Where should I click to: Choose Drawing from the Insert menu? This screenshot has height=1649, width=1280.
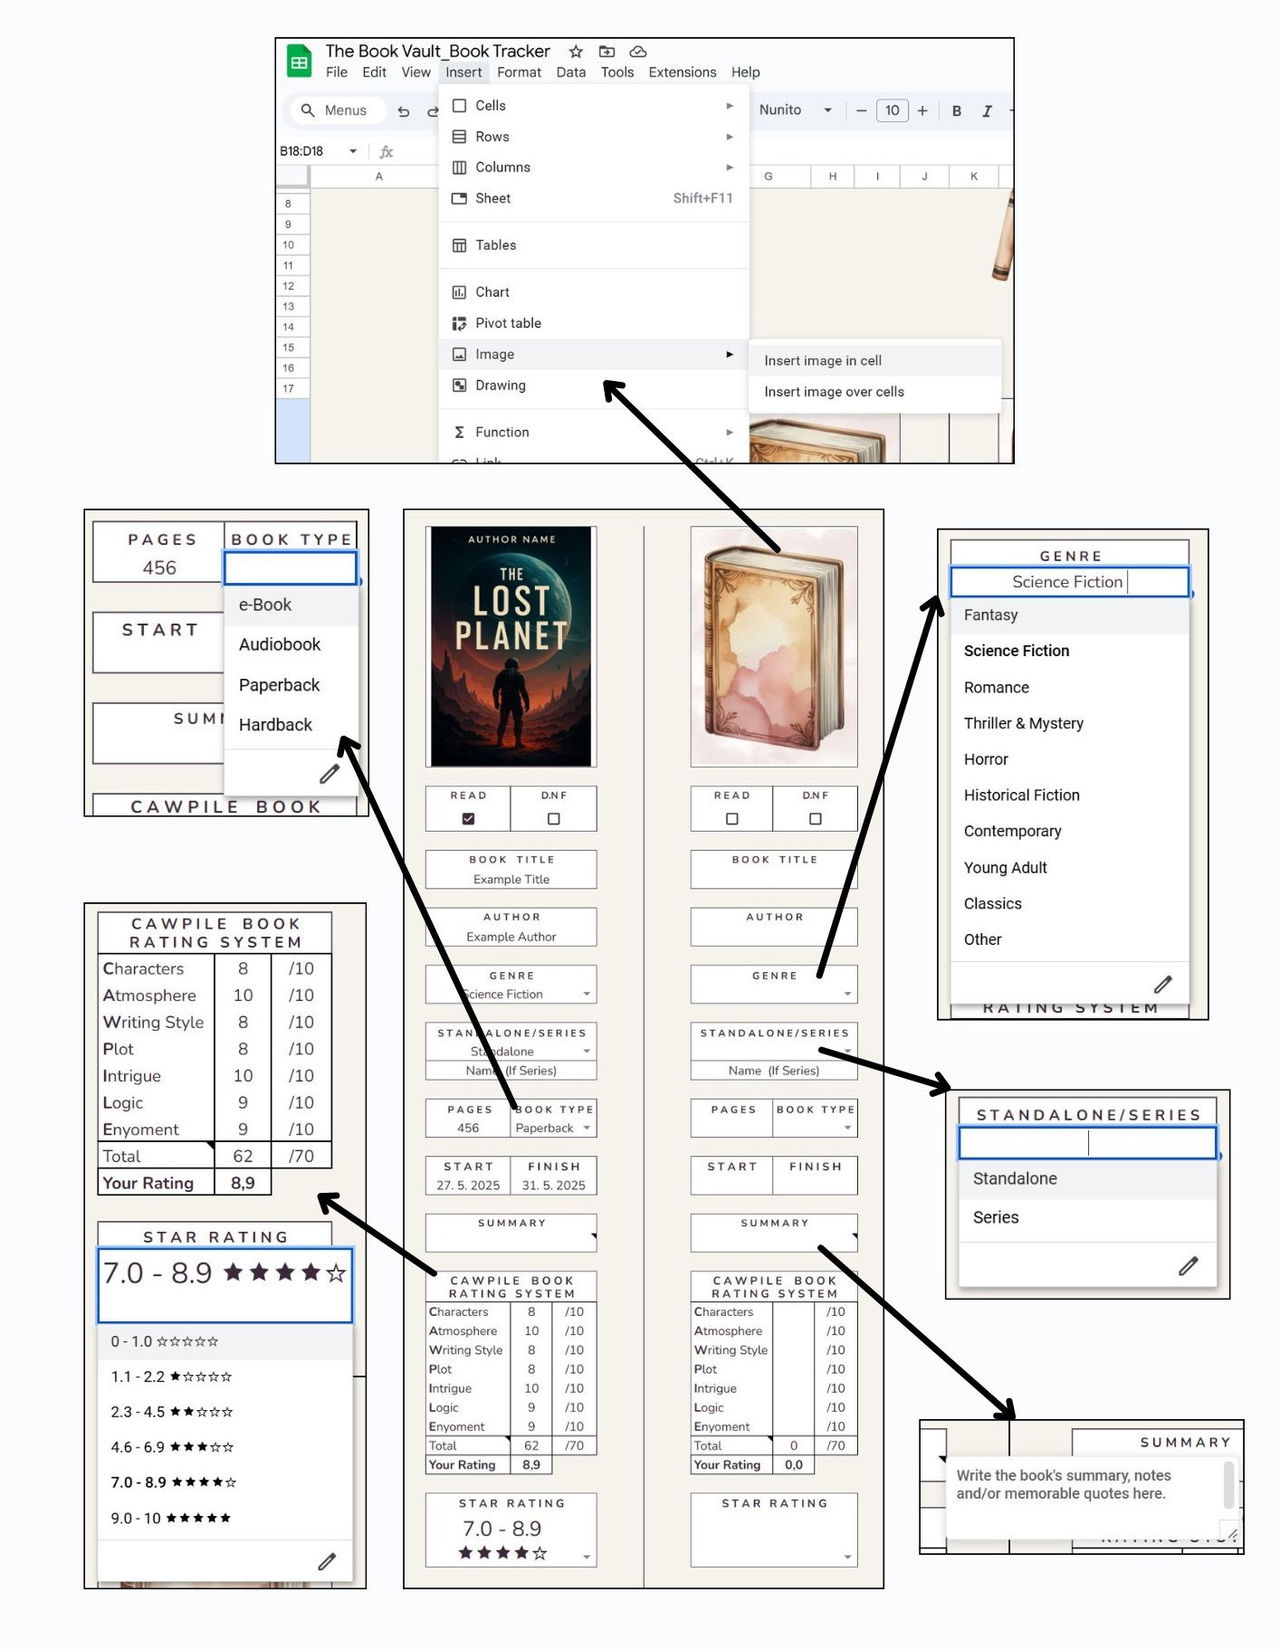(x=594, y=385)
